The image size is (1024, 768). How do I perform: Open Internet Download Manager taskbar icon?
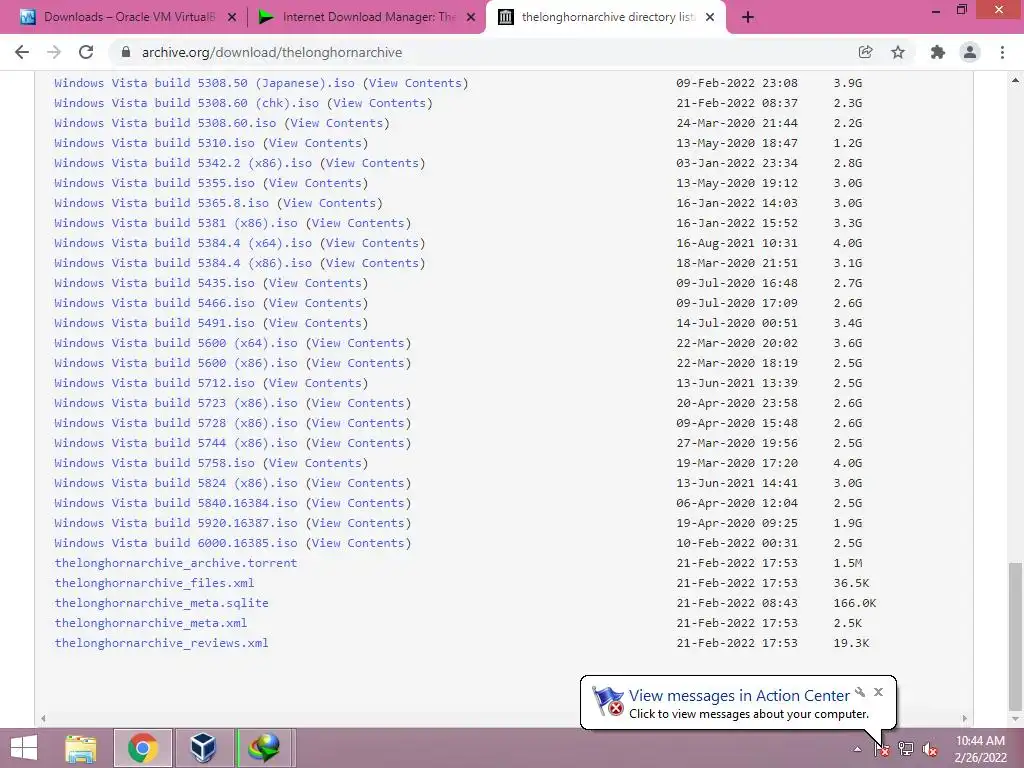click(x=264, y=748)
